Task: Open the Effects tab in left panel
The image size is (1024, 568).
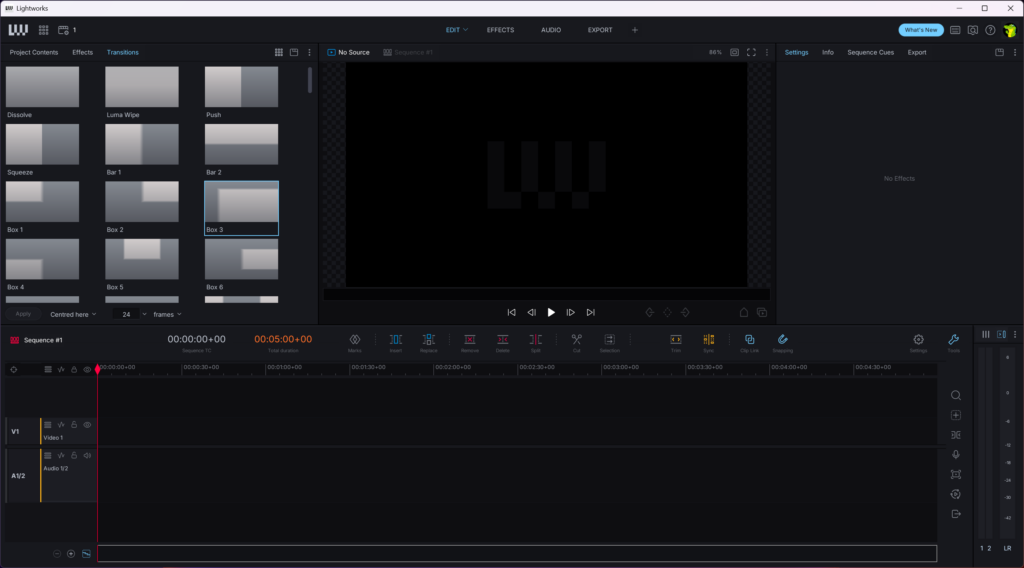Action: pyautogui.click(x=82, y=52)
